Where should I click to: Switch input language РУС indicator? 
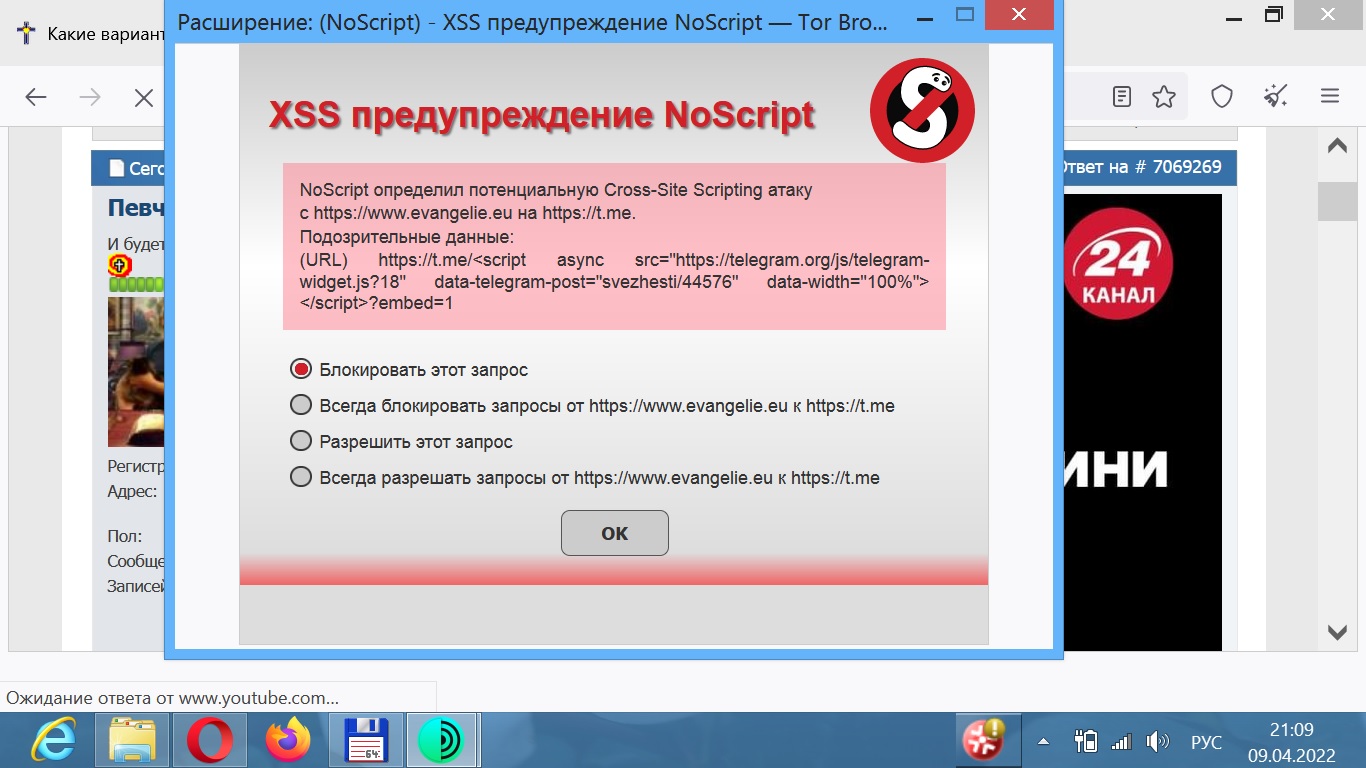1206,742
